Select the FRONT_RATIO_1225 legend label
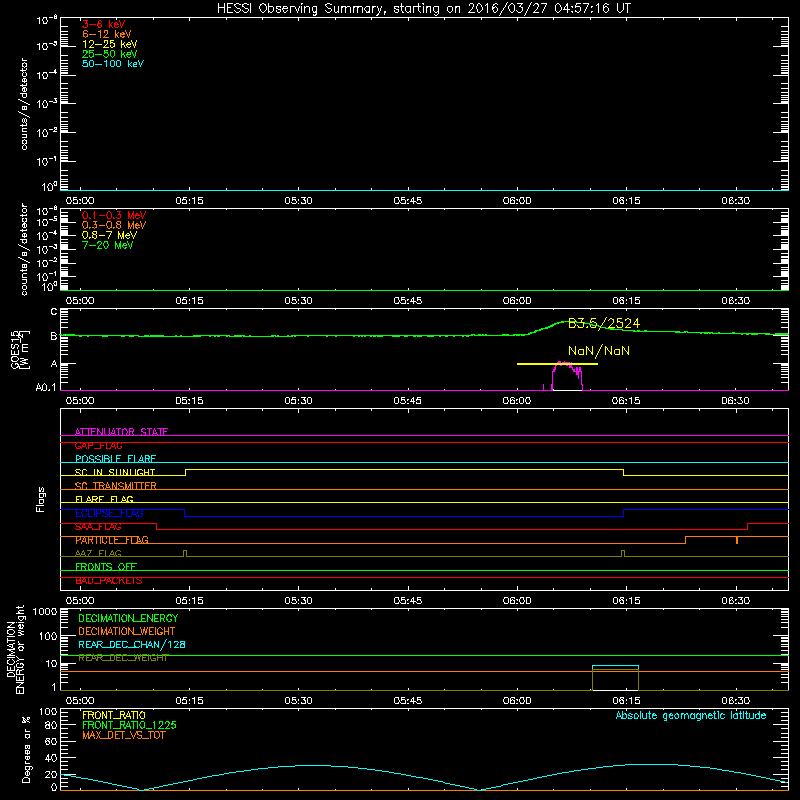This screenshot has height=800, width=800. [x=129, y=725]
